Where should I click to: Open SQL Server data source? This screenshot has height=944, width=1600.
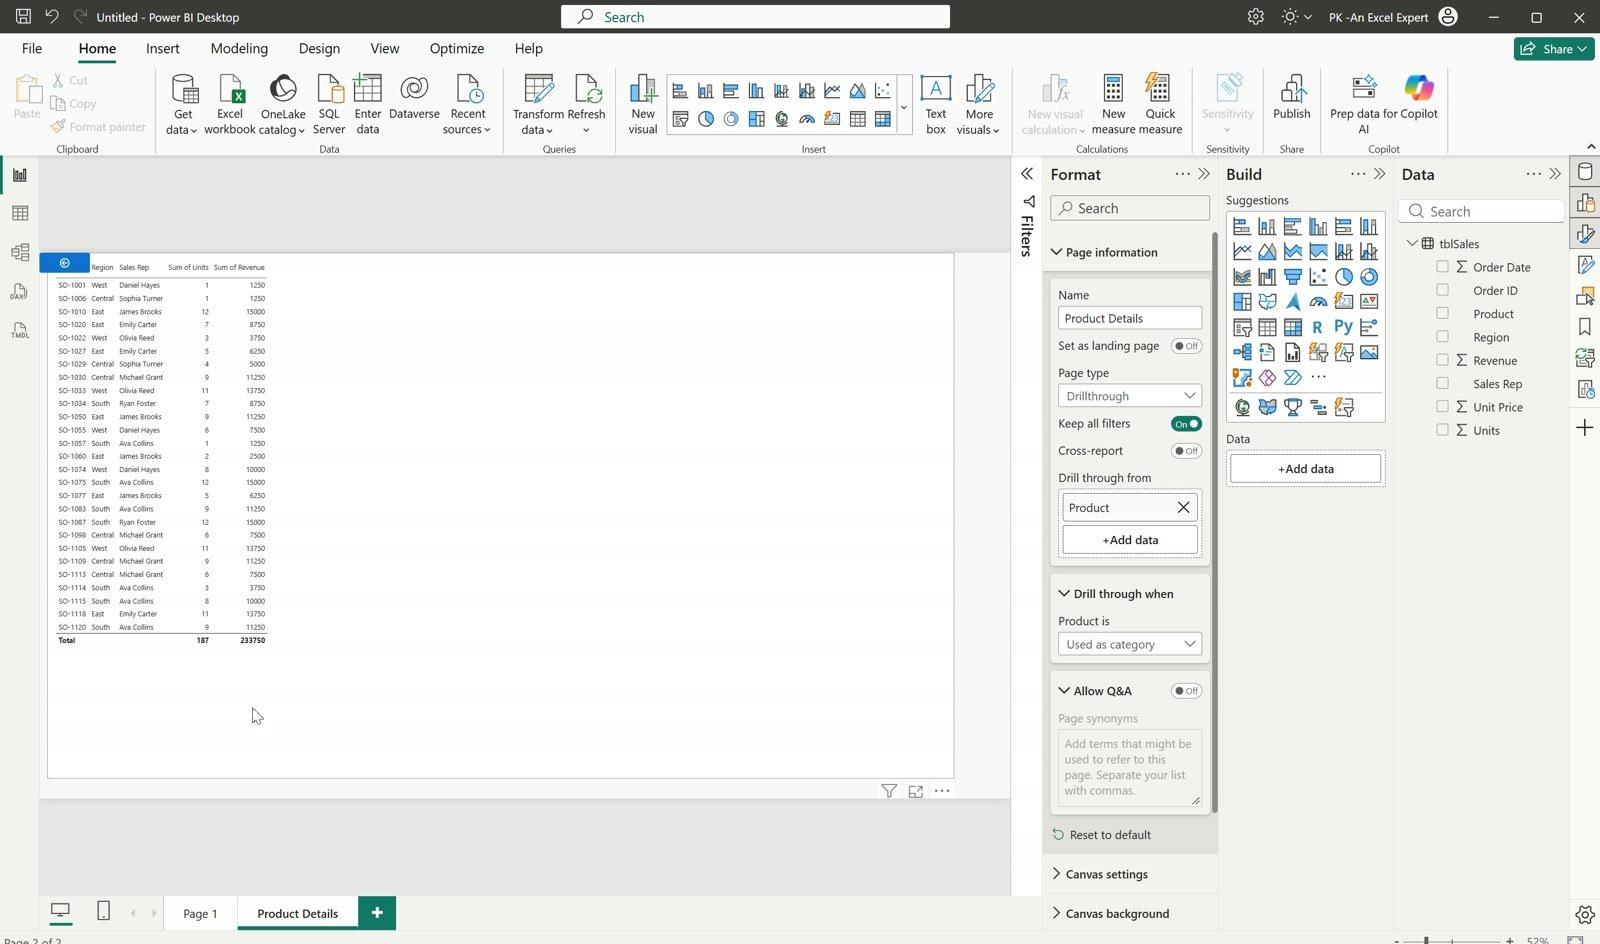click(329, 104)
